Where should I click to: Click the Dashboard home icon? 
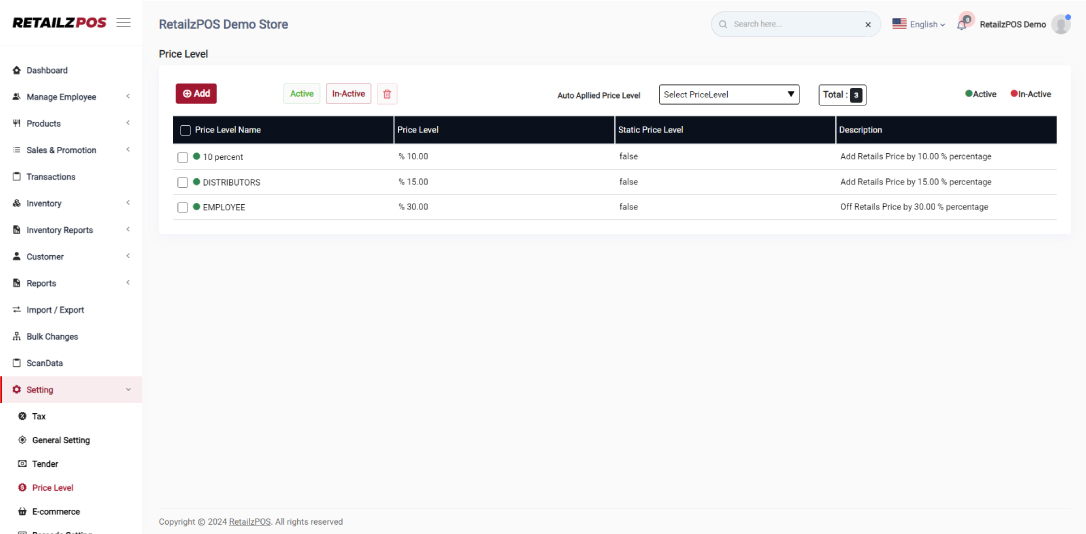[x=16, y=71]
